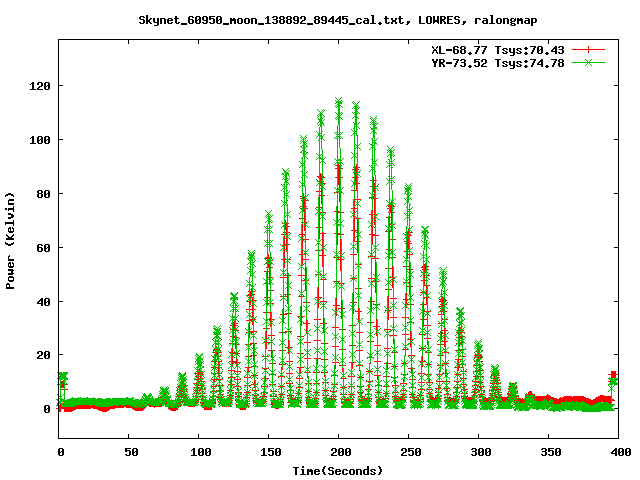The height and width of the screenshot is (480, 640).
Task: Click the 200 tick label on x-axis
Action: point(338,453)
